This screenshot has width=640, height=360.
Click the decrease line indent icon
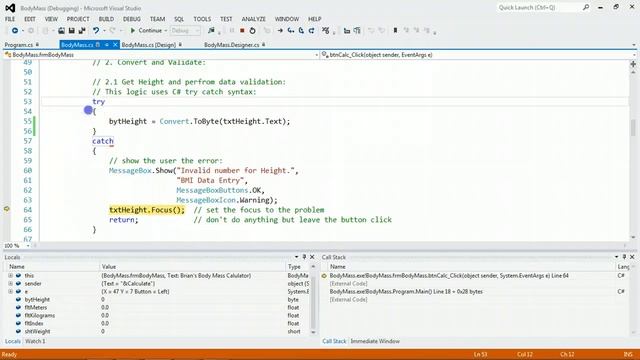[347, 31]
